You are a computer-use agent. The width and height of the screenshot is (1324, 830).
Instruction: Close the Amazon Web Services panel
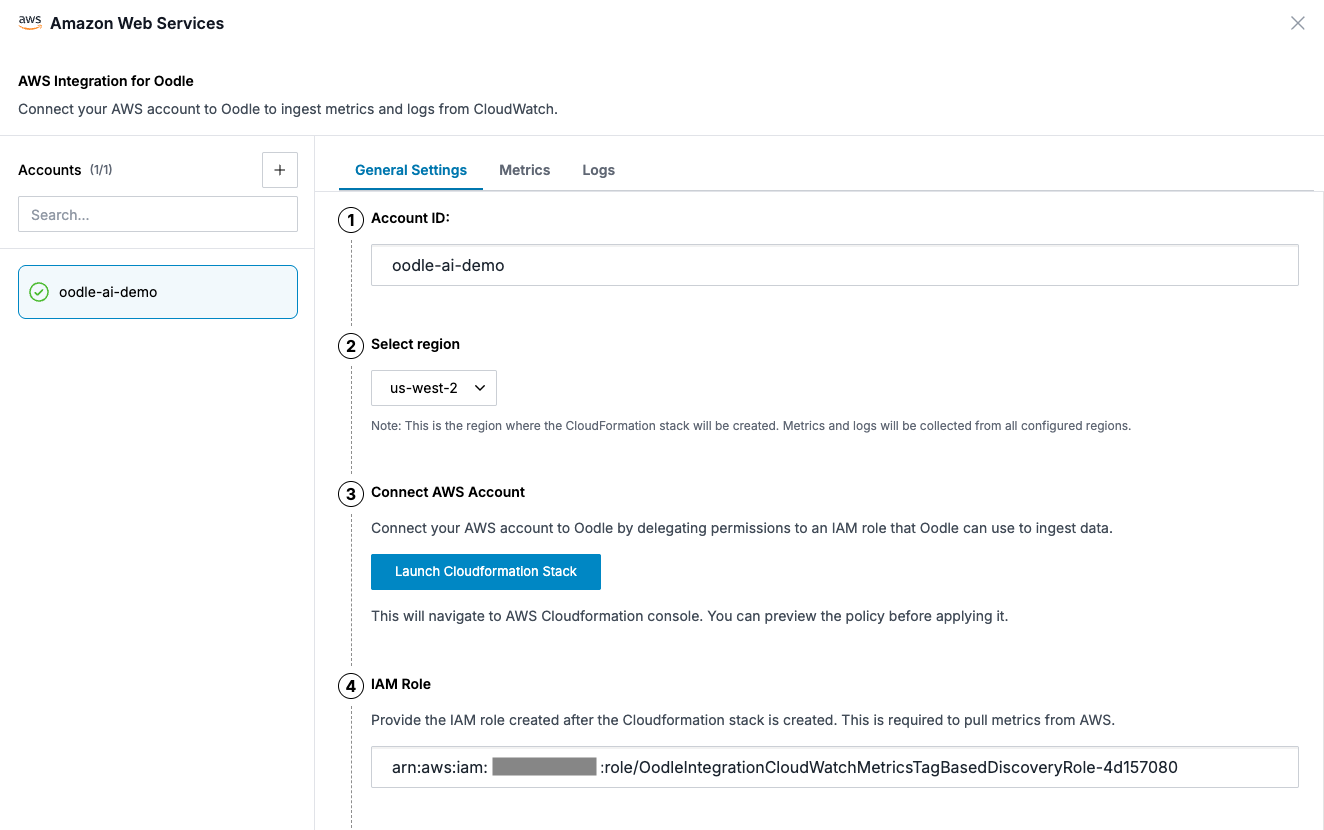click(1297, 23)
